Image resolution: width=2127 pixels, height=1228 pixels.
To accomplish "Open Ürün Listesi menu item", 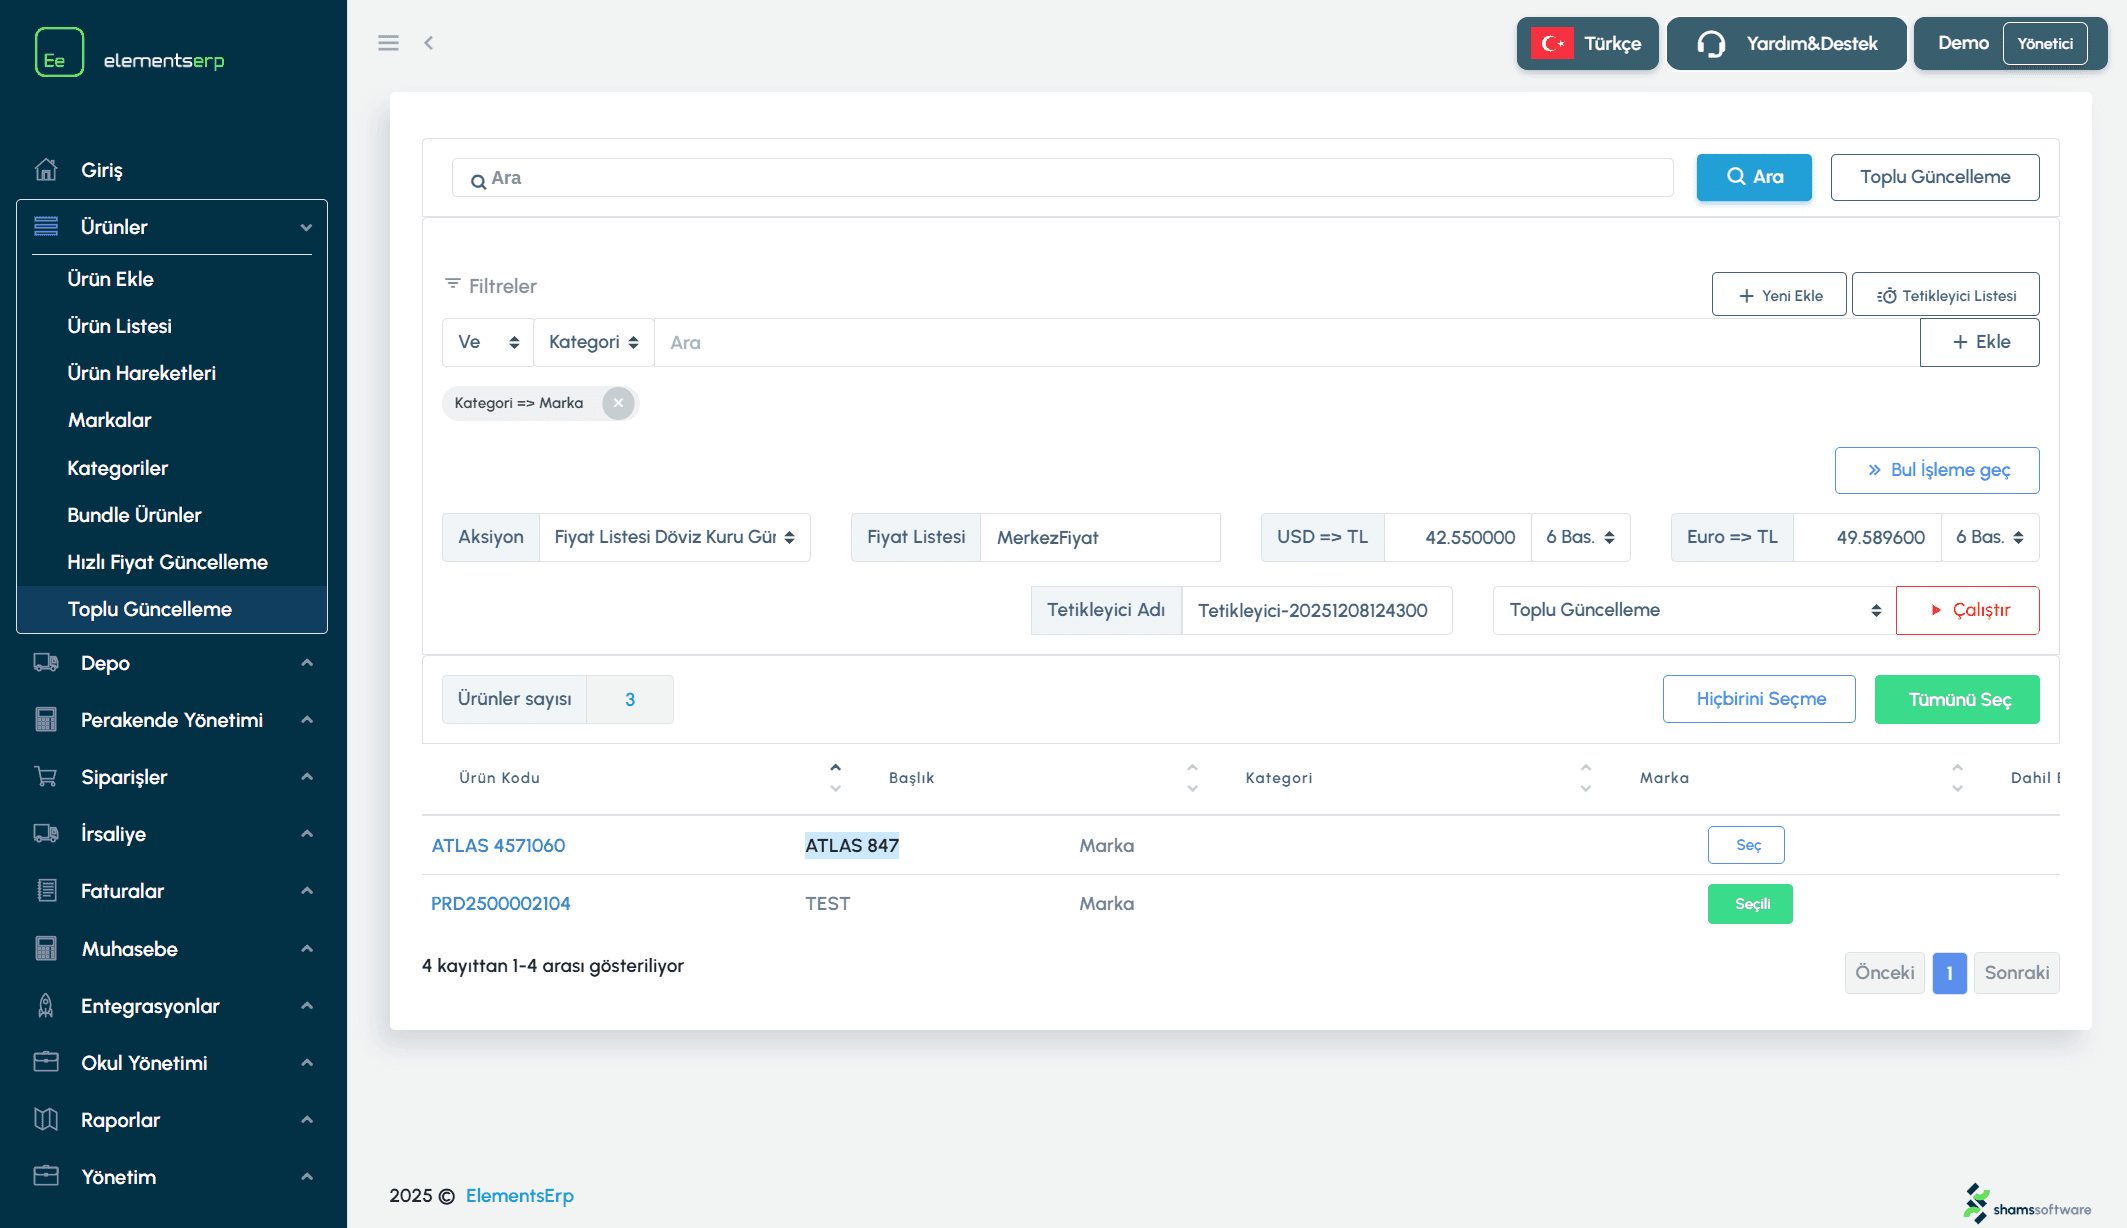I will (119, 326).
